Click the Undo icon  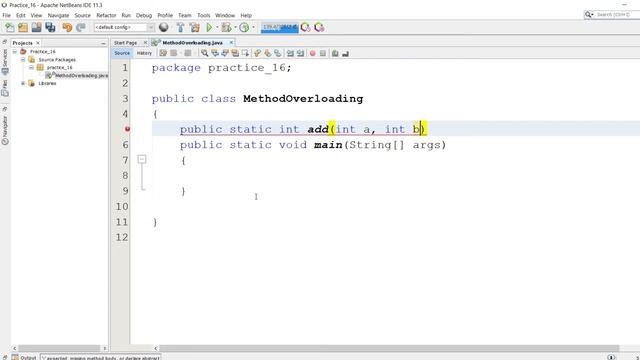[67, 27]
